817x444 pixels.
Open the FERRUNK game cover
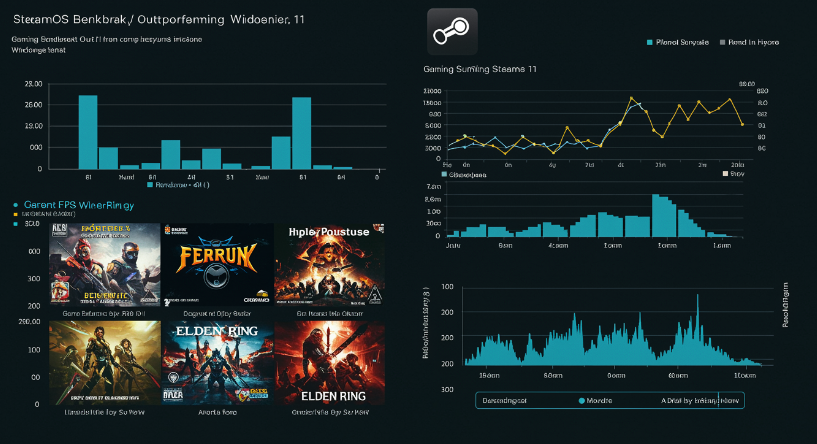coord(217,264)
